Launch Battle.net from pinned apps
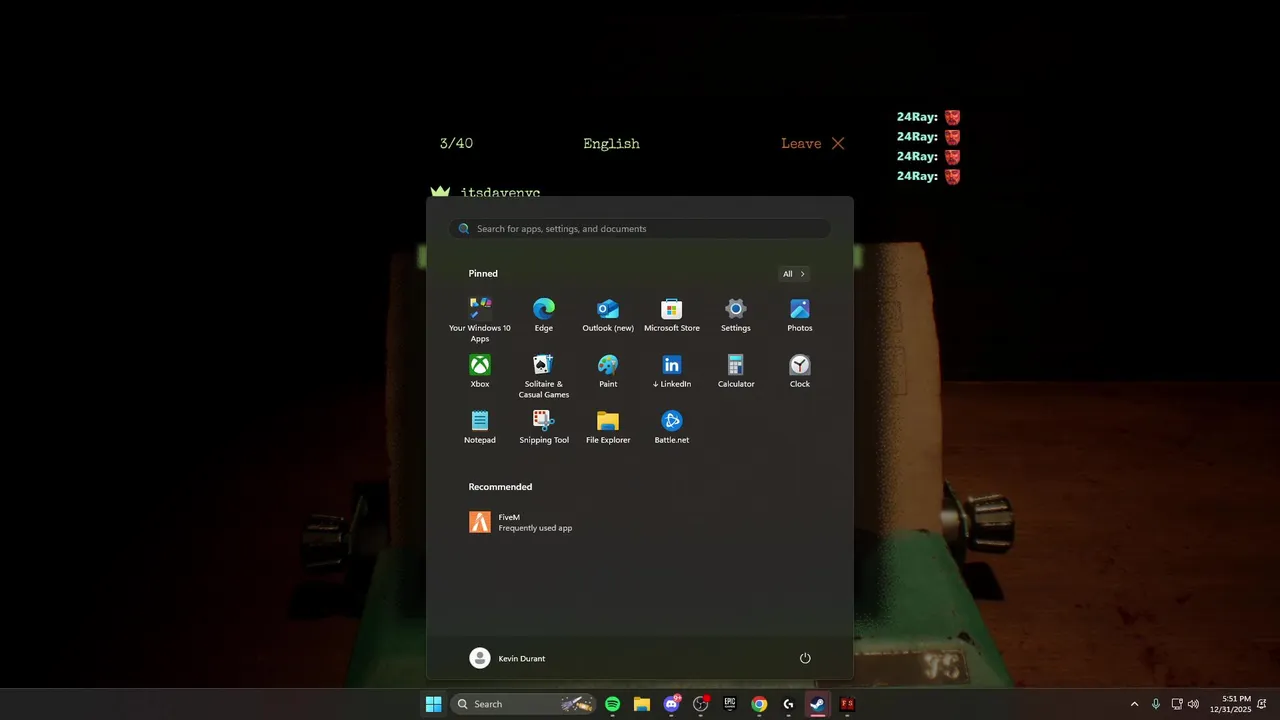The width and height of the screenshot is (1280, 720). [x=672, y=427]
